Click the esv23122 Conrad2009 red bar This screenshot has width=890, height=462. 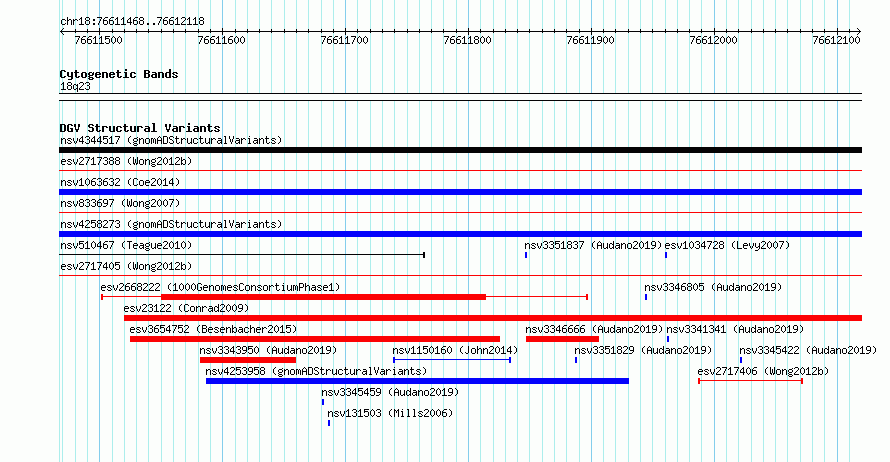[x=493, y=318]
